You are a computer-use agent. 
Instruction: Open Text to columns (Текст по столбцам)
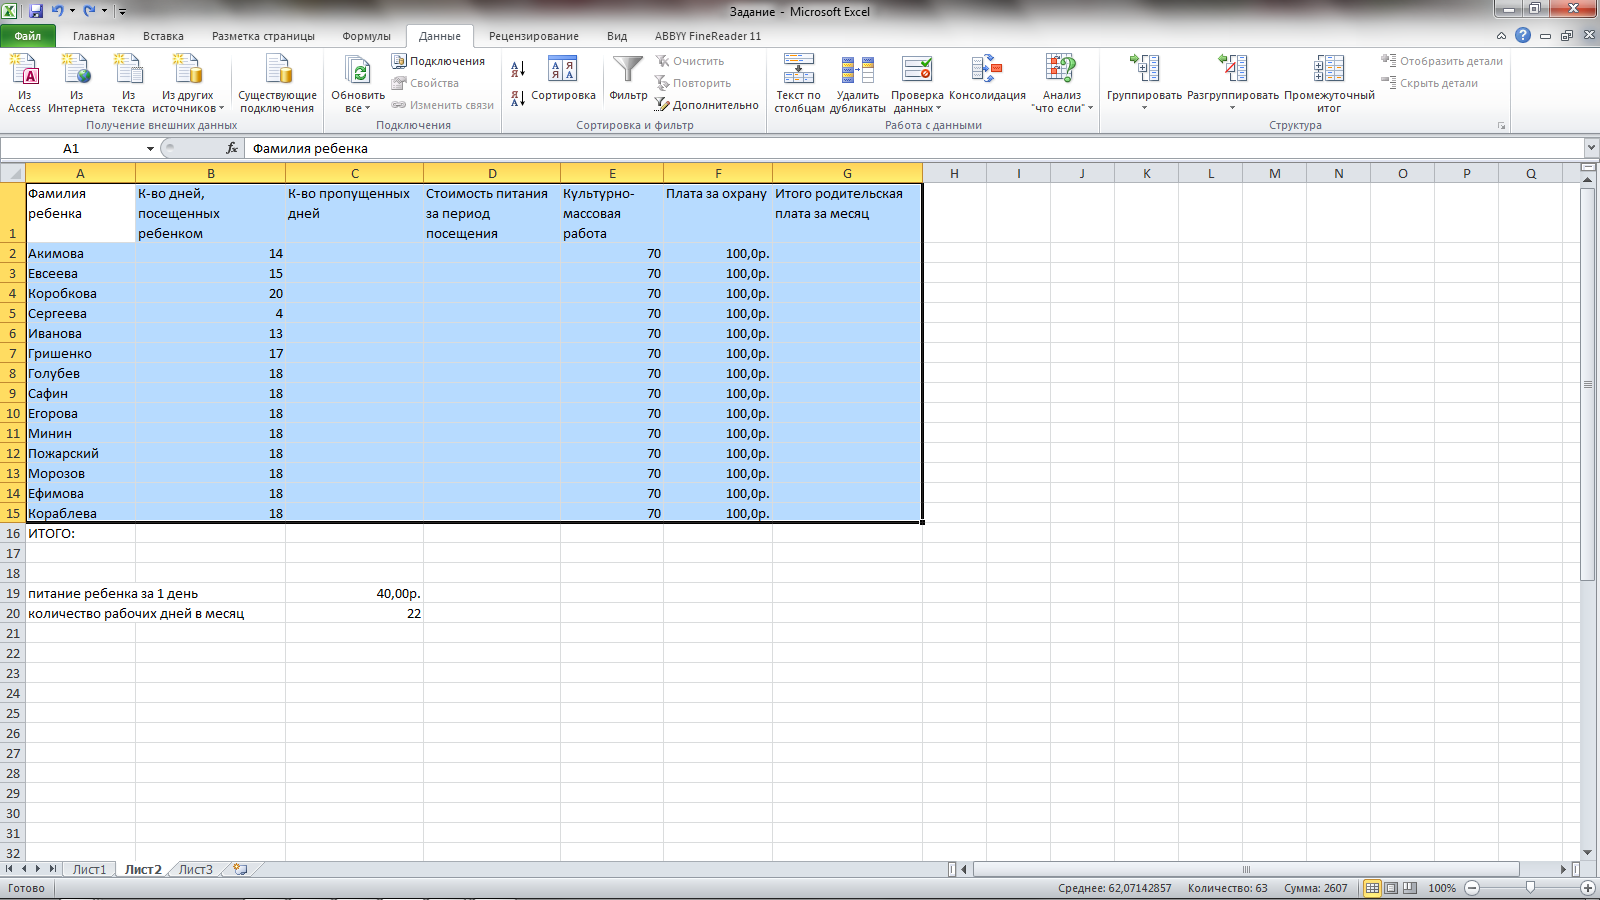pyautogui.click(x=799, y=84)
